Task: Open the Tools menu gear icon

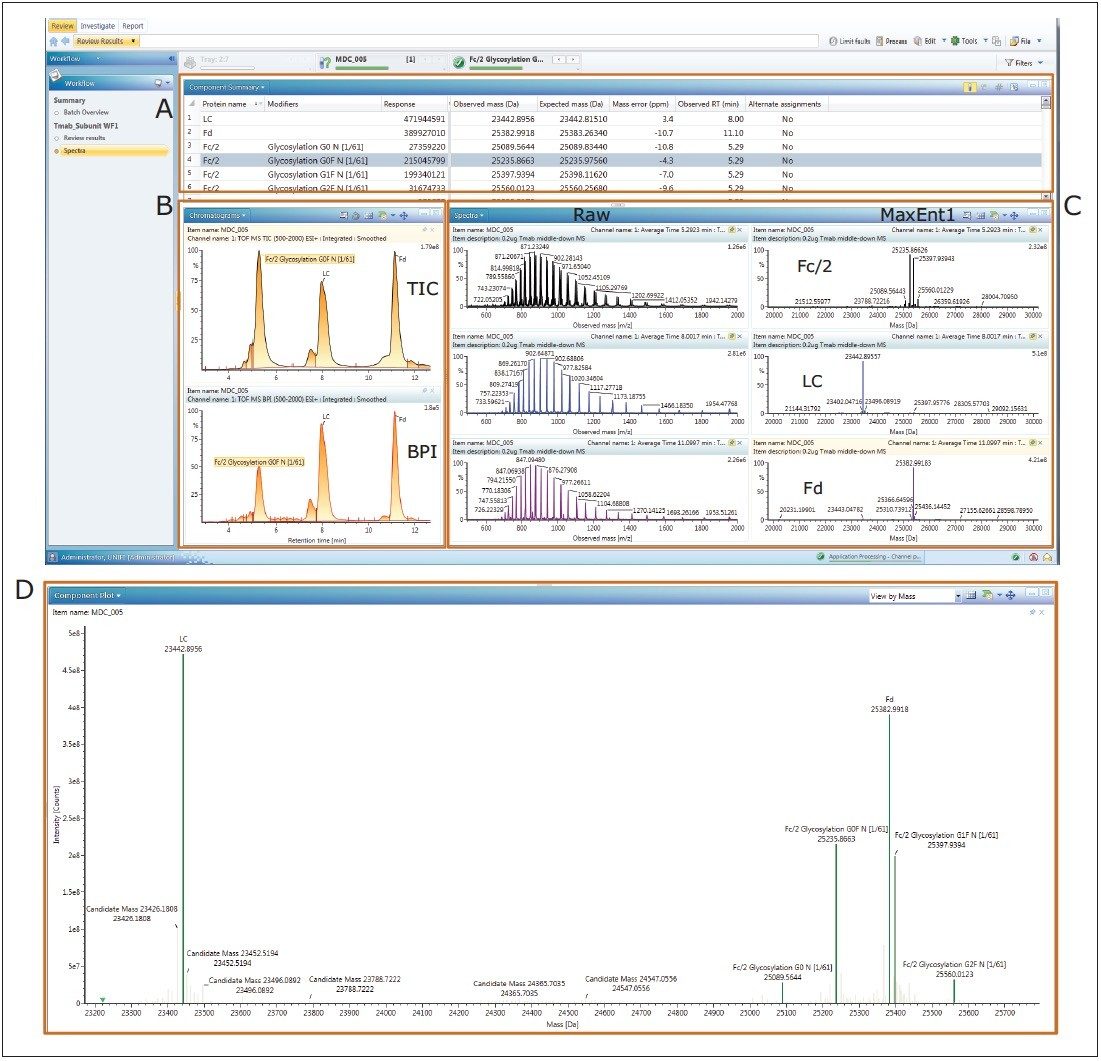Action: pos(957,41)
